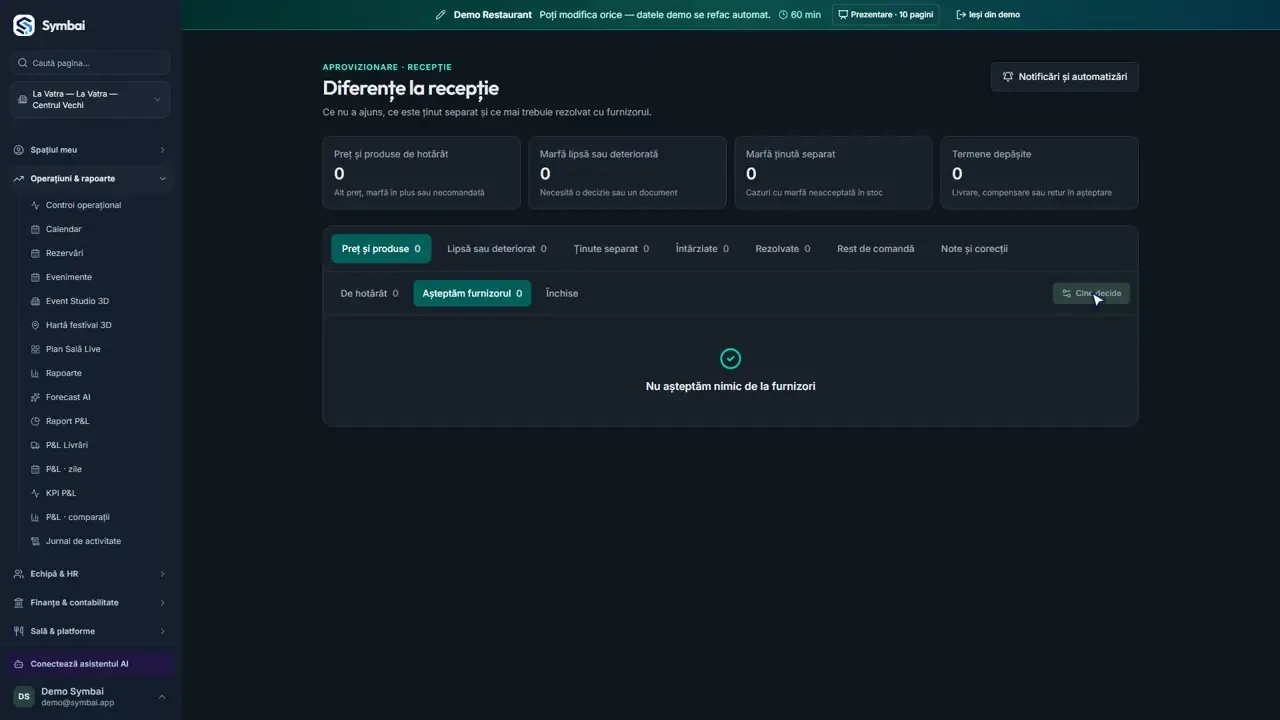Click Ieși din demo link

coord(988,15)
